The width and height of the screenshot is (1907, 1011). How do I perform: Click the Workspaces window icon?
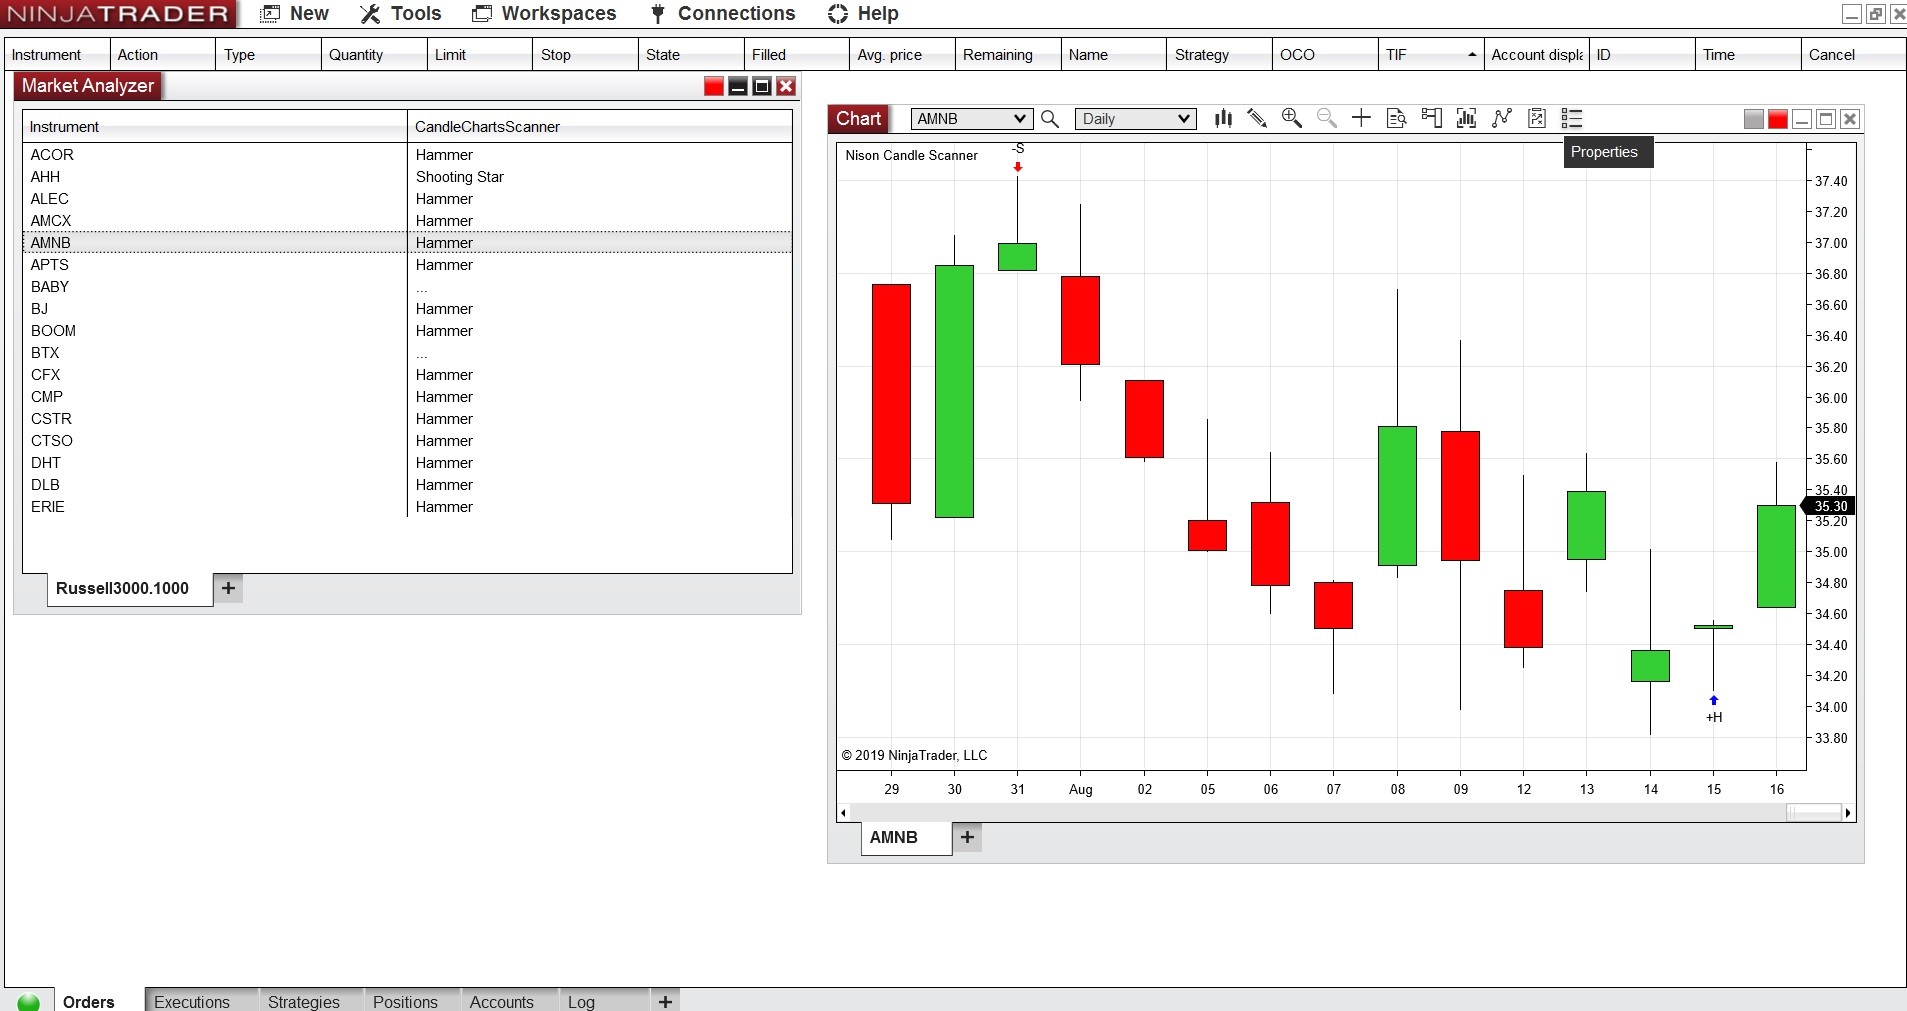click(482, 14)
